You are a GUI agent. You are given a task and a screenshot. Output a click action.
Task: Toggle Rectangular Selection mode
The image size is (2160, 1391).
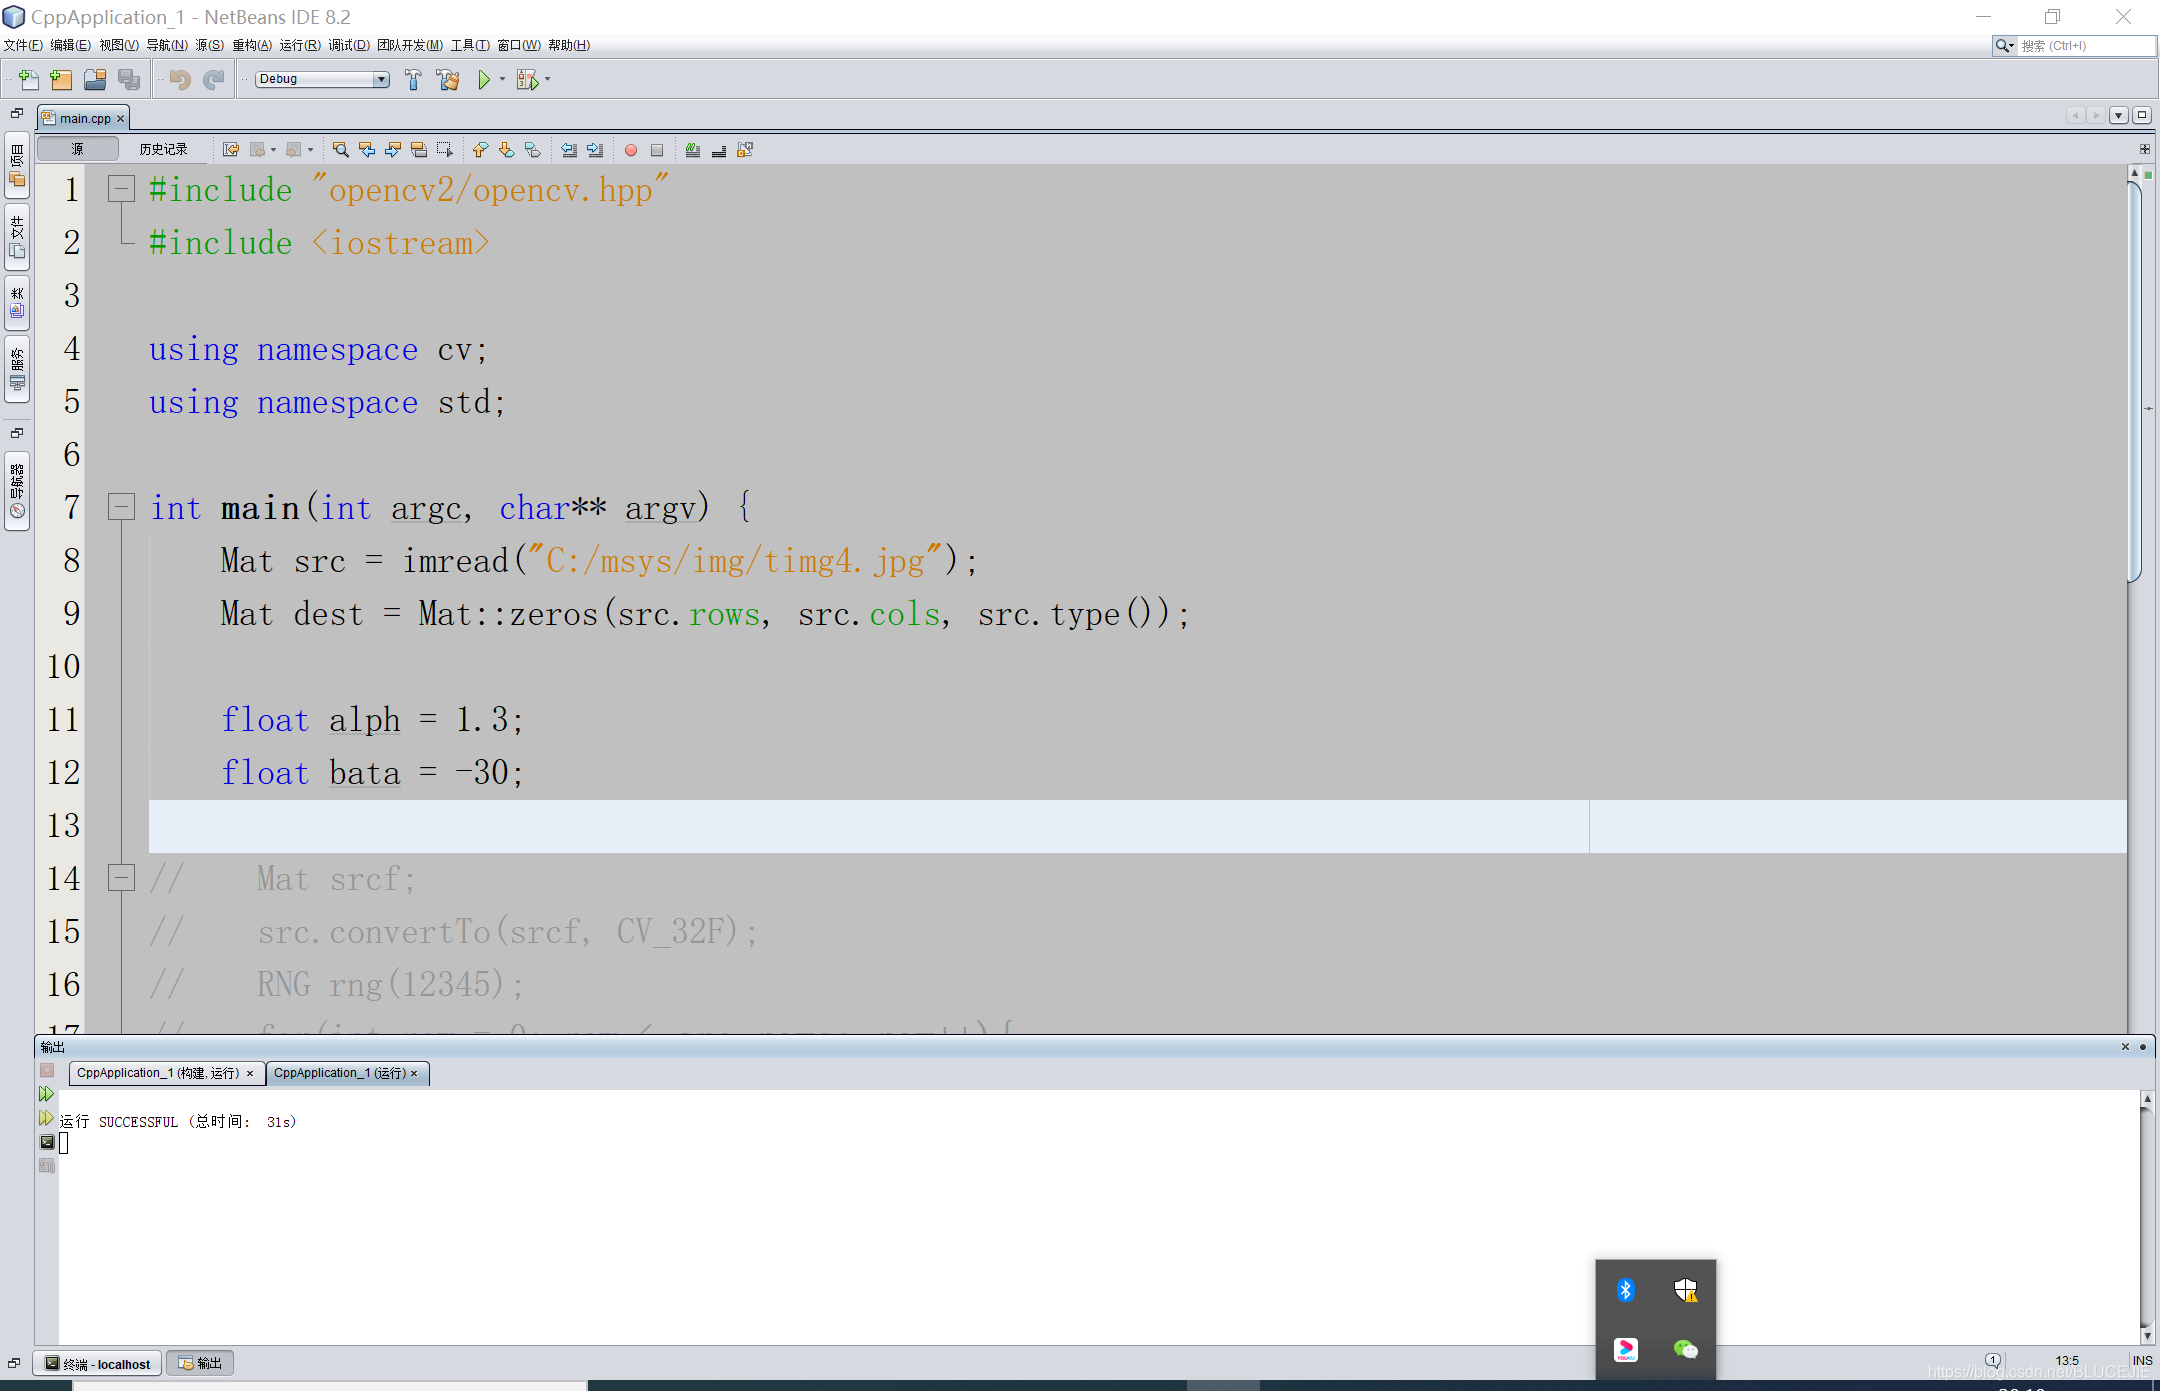click(445, 150)
